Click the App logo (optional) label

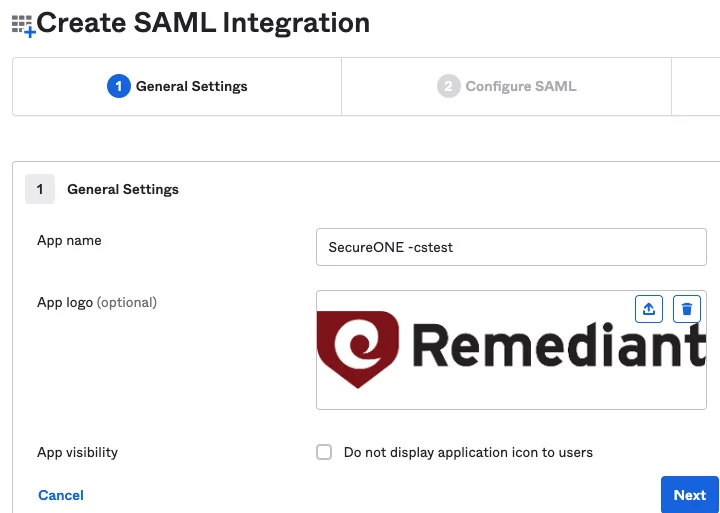point(97,303)
